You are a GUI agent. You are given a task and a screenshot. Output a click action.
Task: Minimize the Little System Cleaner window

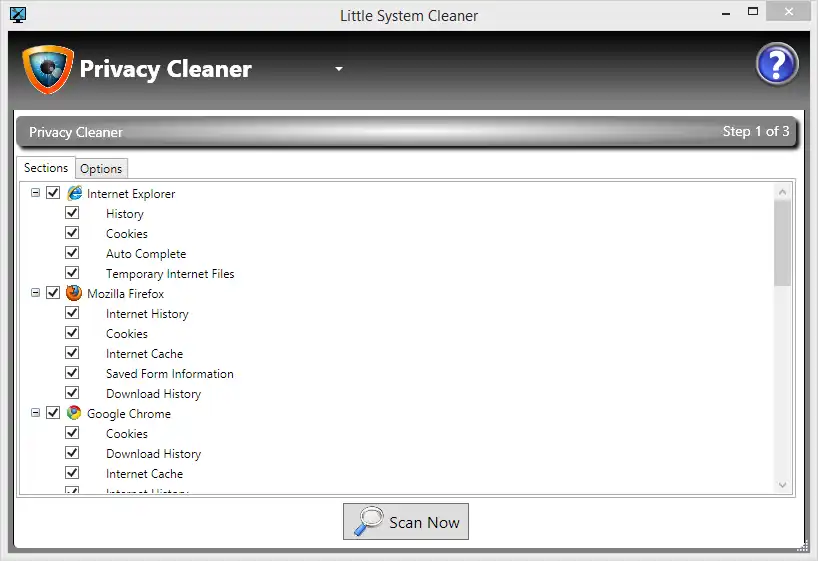pos(726,13)
